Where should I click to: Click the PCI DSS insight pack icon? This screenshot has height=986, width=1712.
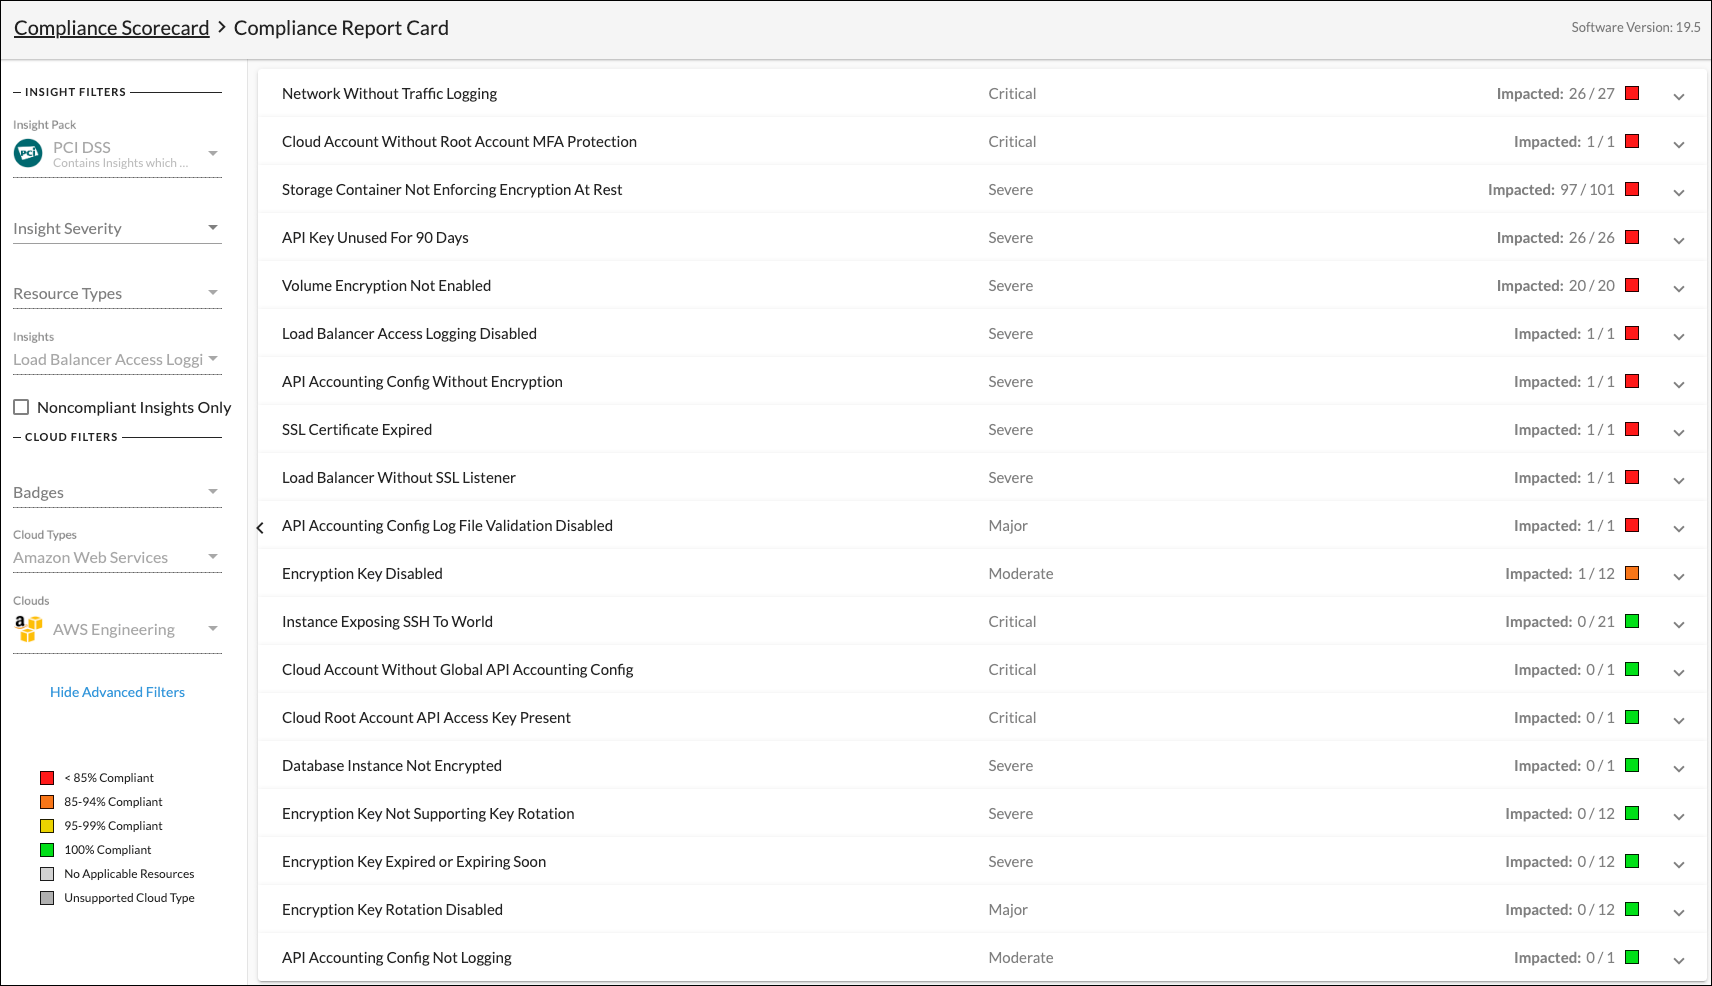pos(27,152)
